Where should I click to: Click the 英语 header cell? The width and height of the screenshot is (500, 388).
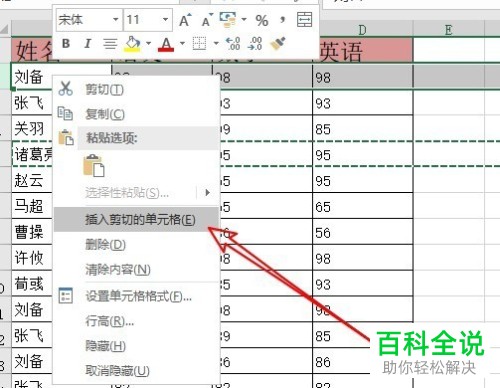(363, 50)
